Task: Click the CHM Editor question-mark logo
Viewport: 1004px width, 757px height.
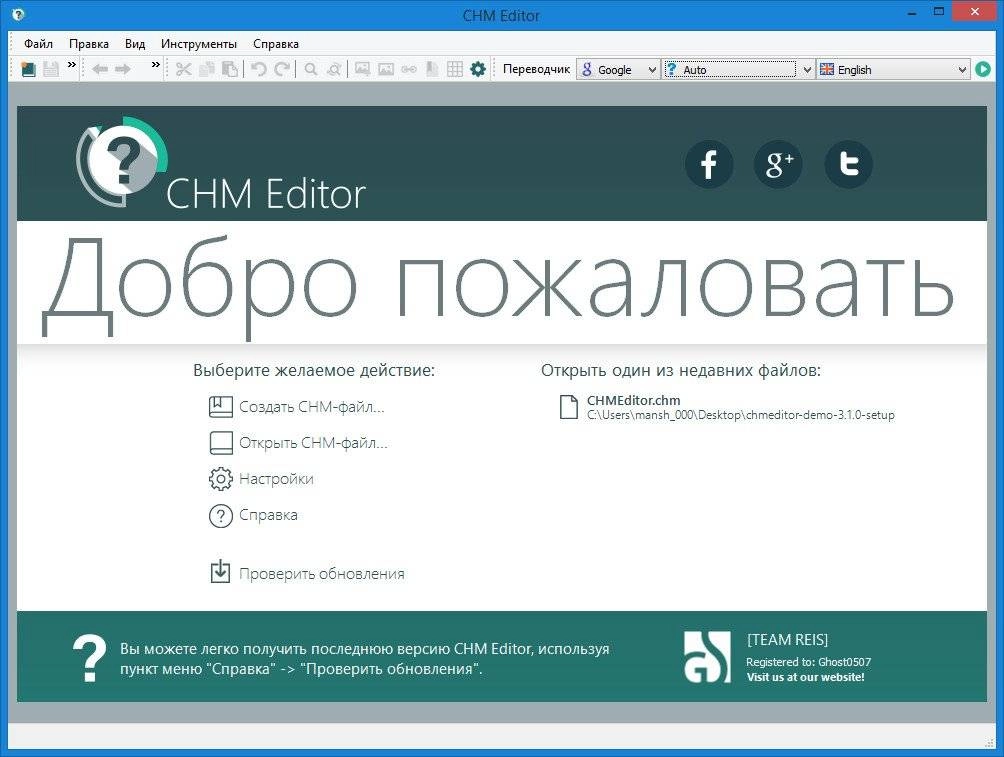Action: [x=122, y=161]
